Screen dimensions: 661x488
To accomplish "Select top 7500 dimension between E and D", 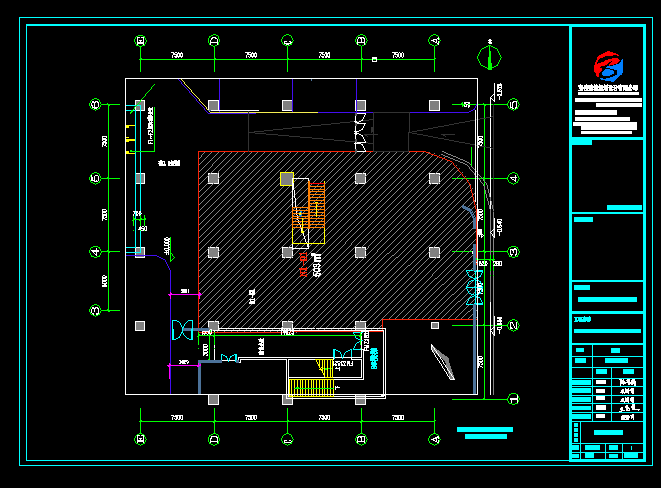I will coord(177,55).
